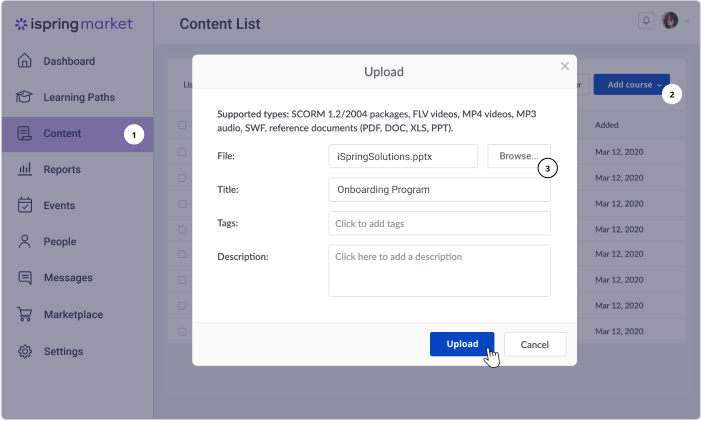Close the Upload dialog with X
This screenshot has height=421, width=701.
[x=565, y=66]
